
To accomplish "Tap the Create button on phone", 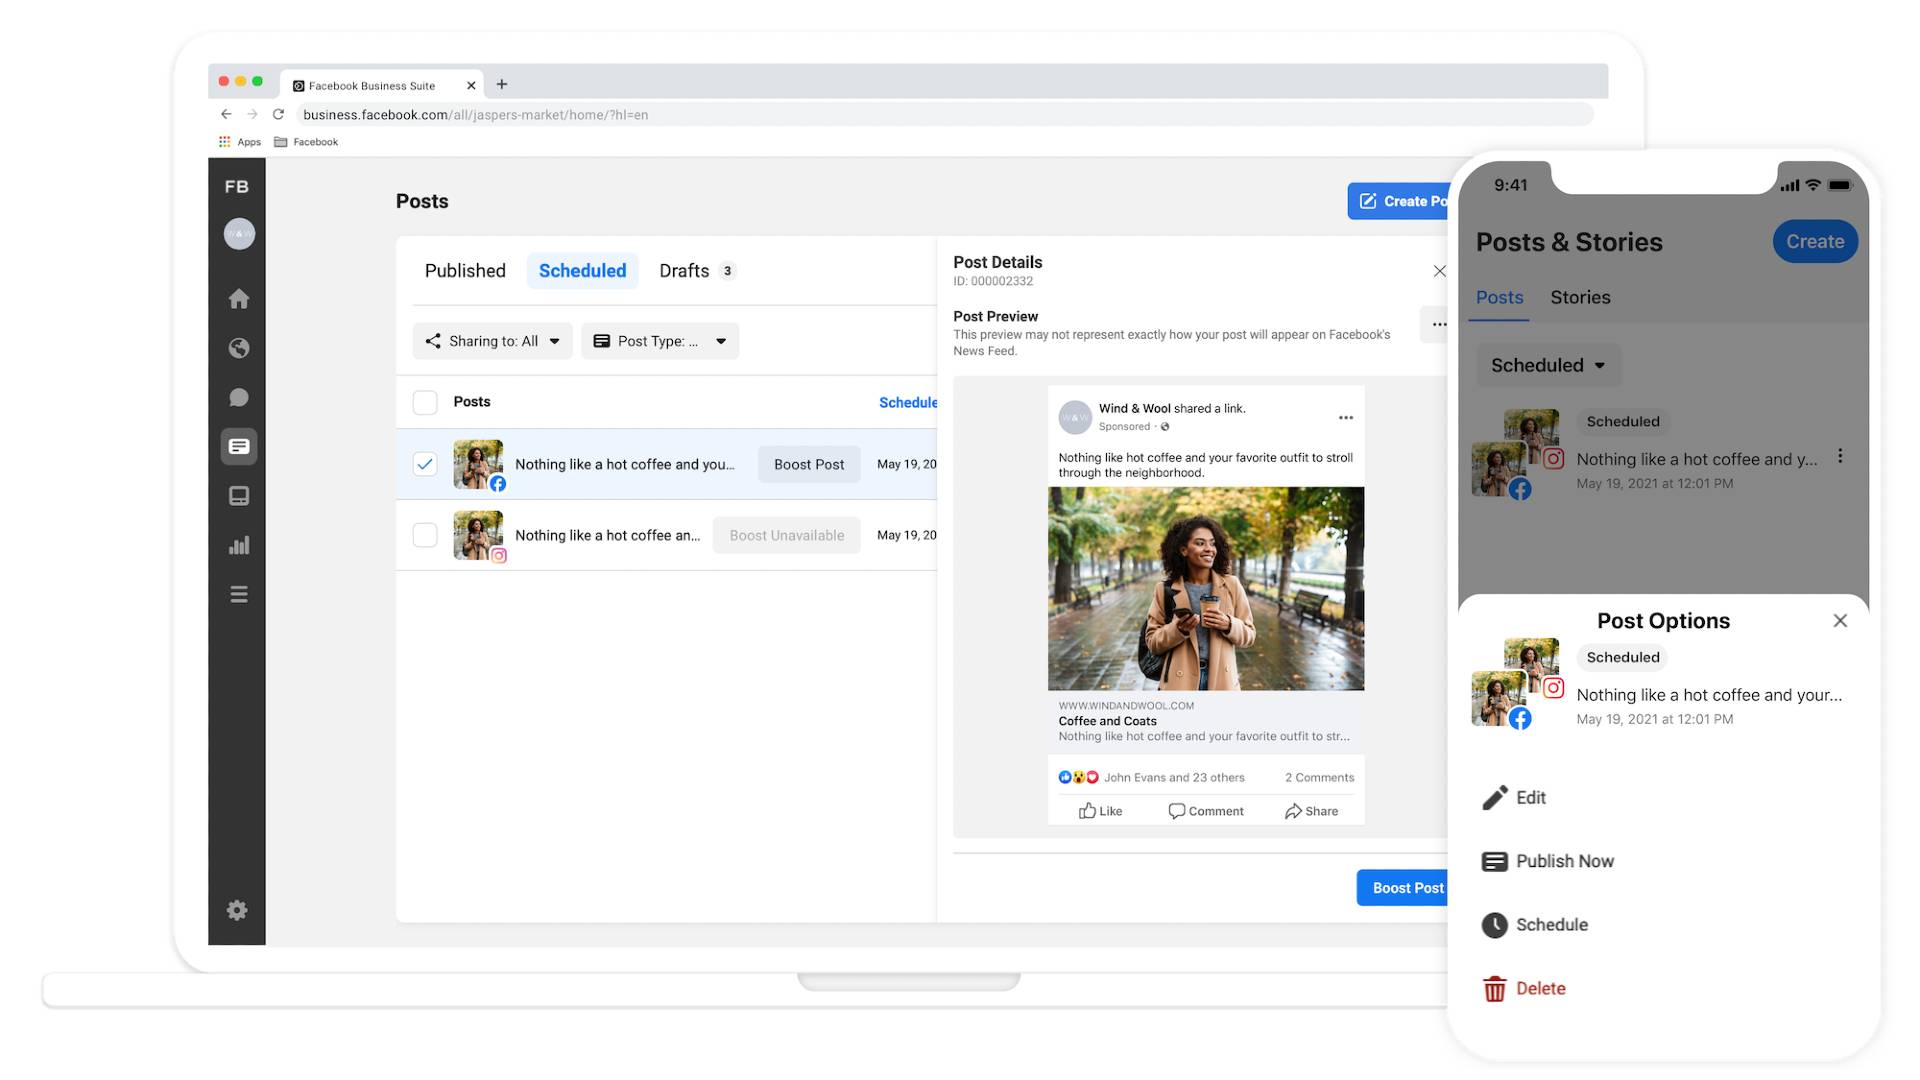I will (1814, 242).
